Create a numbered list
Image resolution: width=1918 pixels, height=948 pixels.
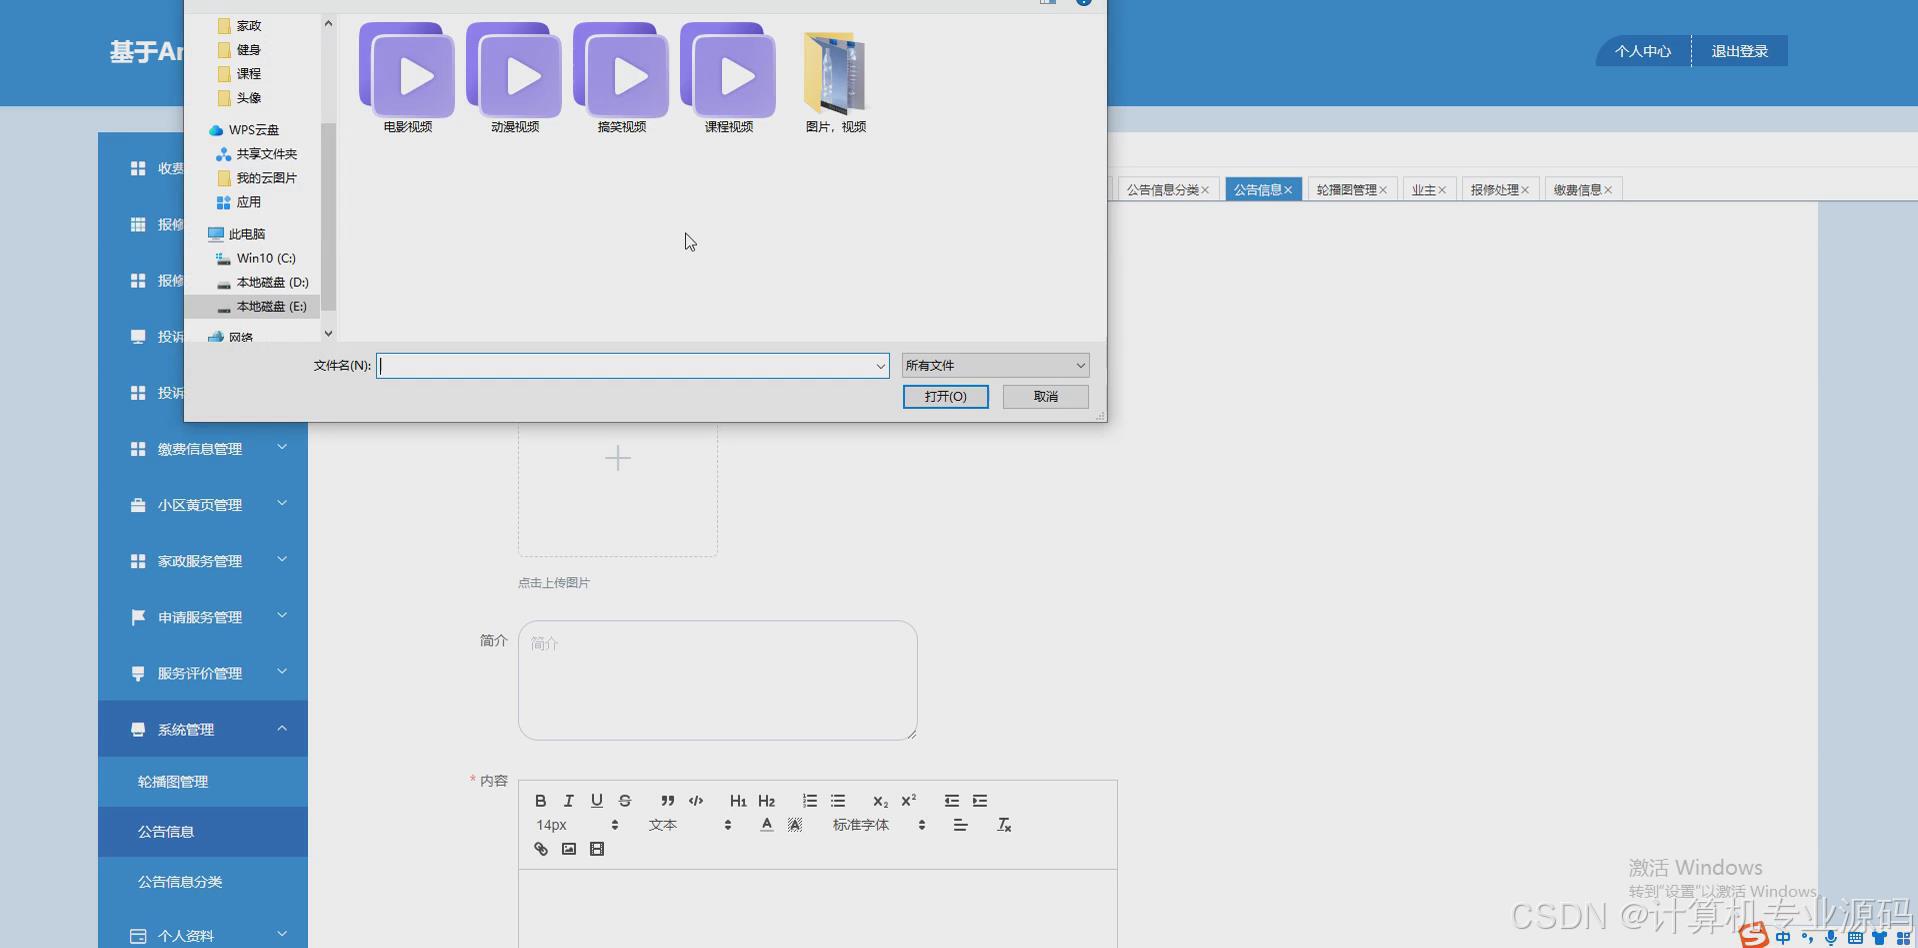pyautogui.click(x=809, y=801)
